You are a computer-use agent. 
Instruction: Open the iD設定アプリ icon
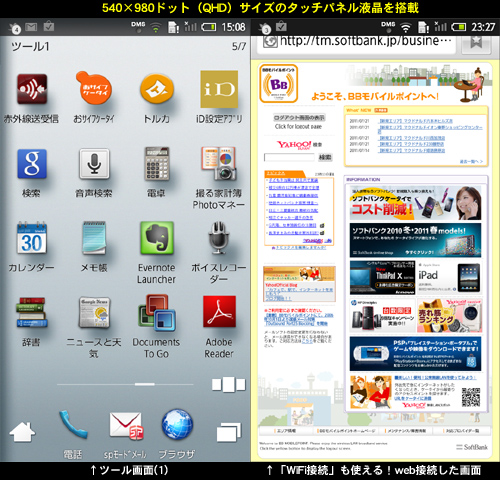pos(219,89)
